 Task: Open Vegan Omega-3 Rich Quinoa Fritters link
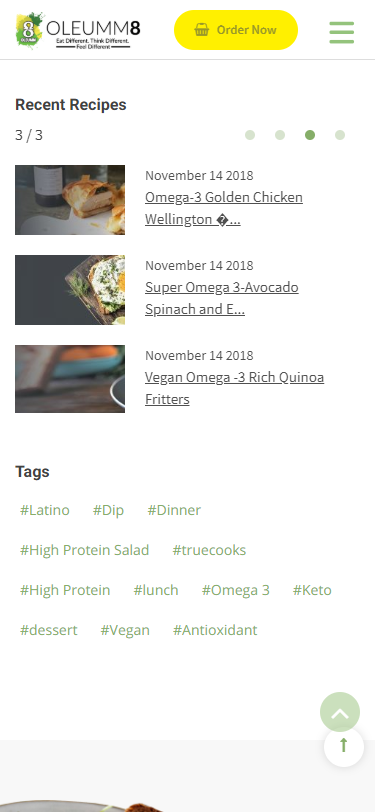235,388
